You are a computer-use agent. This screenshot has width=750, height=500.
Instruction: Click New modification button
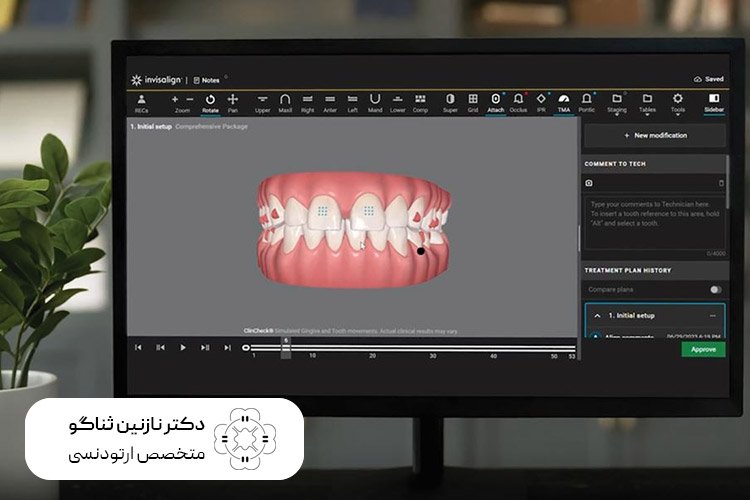coord(655,136)
